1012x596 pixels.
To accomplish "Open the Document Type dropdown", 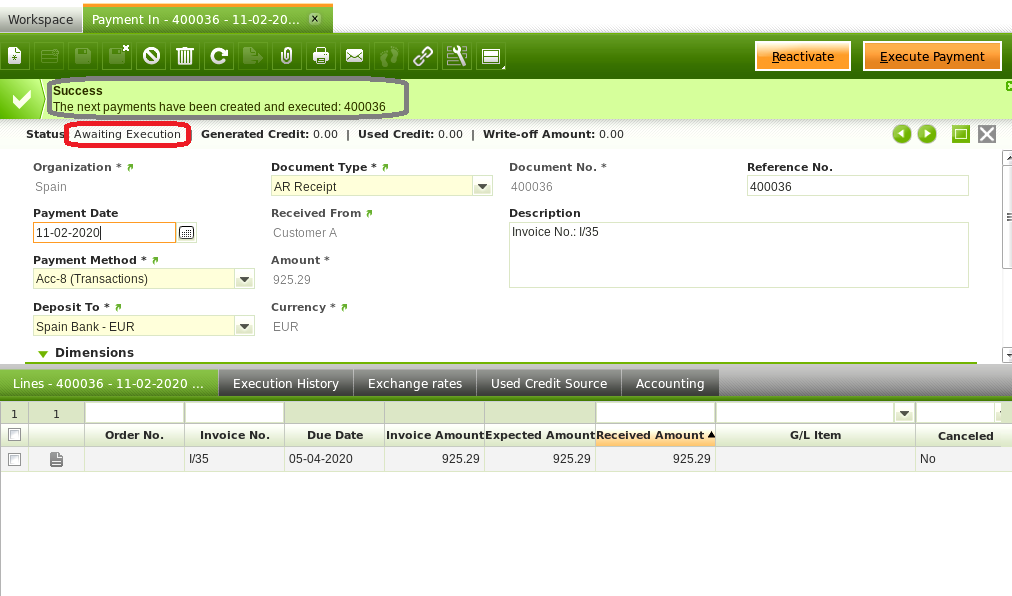I will tap(482, 187).
